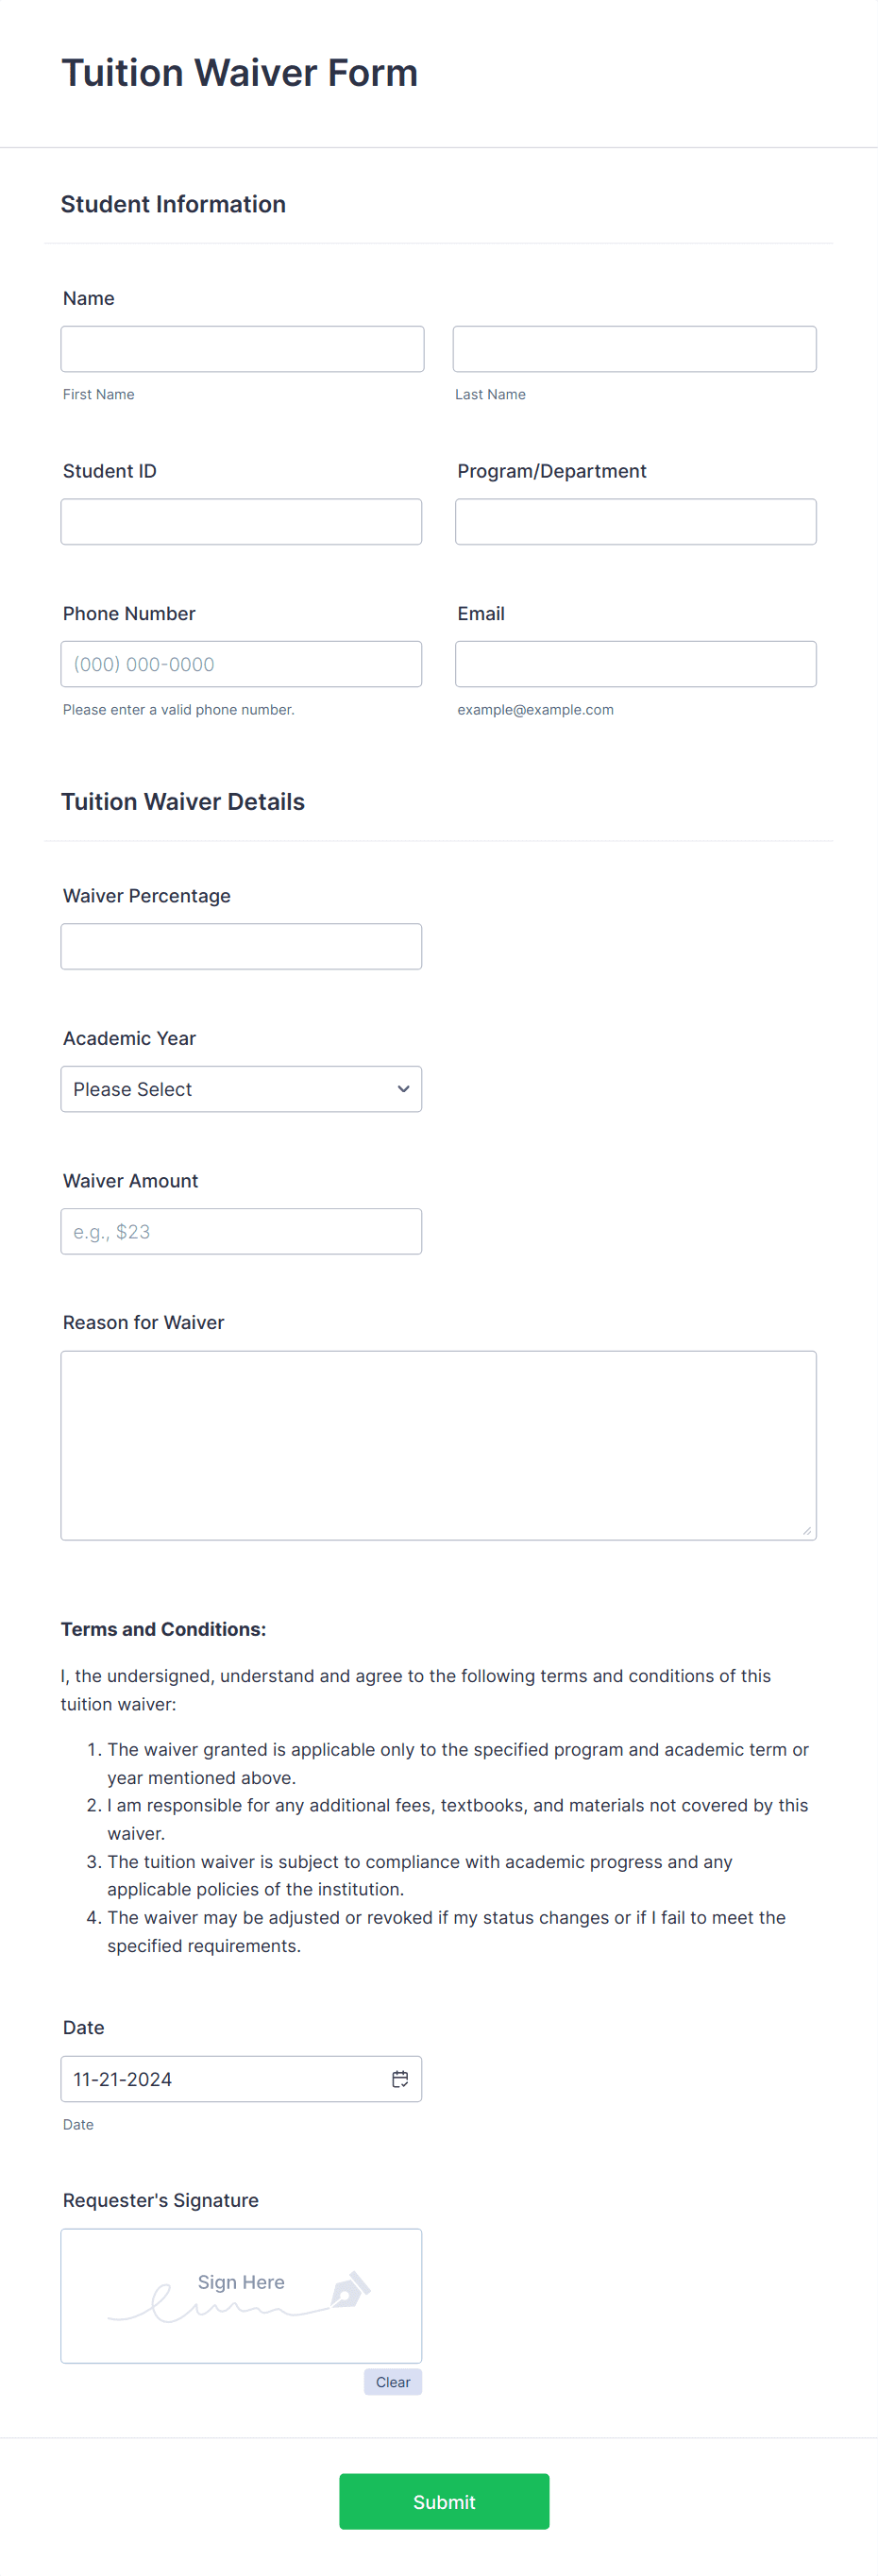This screenshot has width=878, height=2576.
Task: Open the Academic Year dropdown
Action: [240, 1088]
